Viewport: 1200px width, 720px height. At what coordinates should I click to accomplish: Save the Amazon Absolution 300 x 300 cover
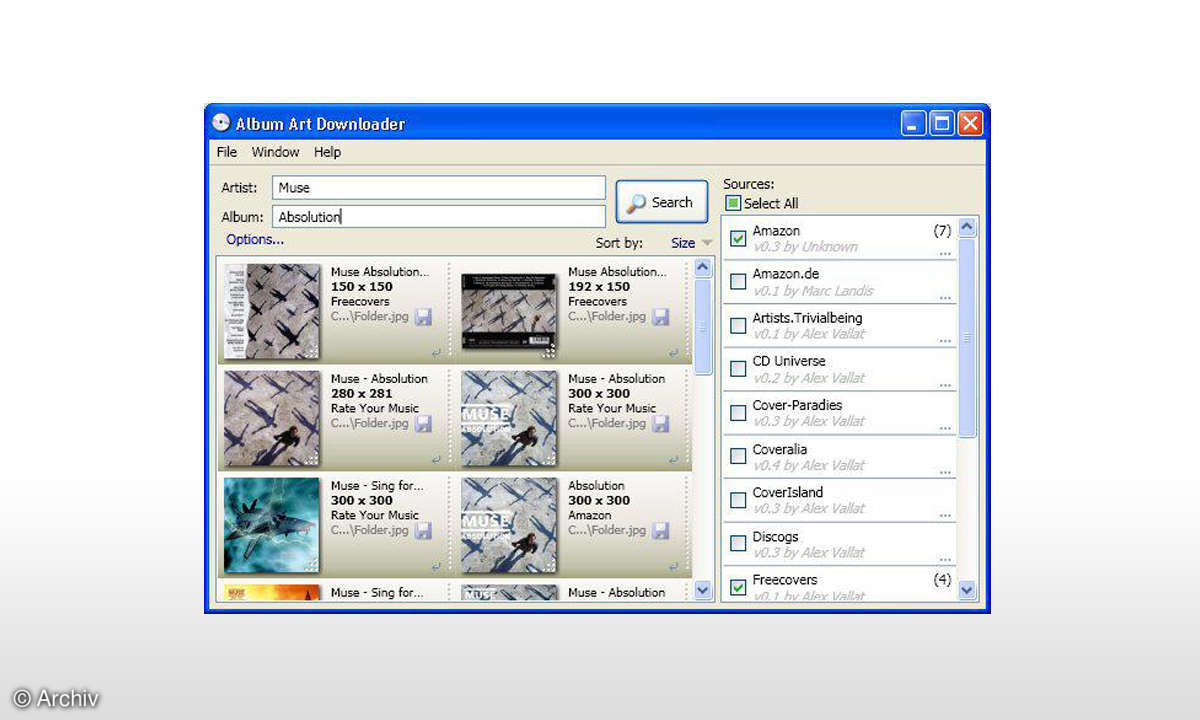660,531
